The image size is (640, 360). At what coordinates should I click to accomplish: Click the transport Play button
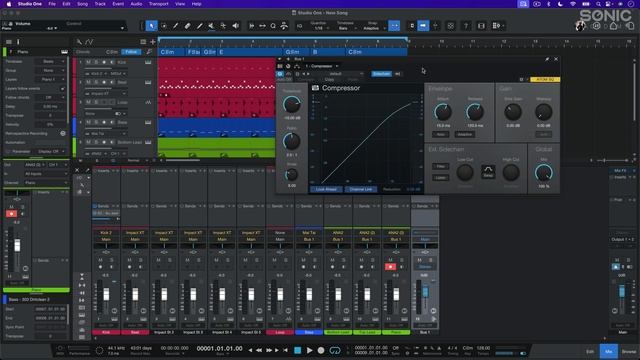(x=309, y=350)
